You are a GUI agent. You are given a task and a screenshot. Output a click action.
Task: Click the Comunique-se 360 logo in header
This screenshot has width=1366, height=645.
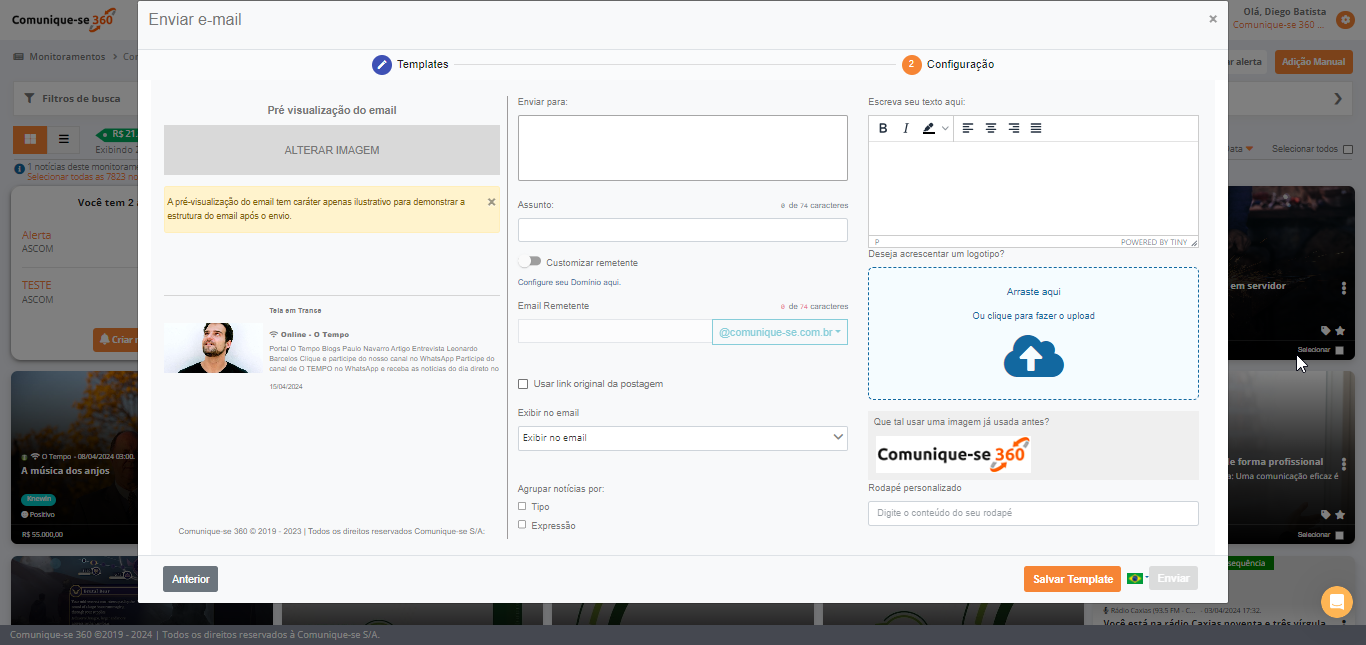(64, 19)
